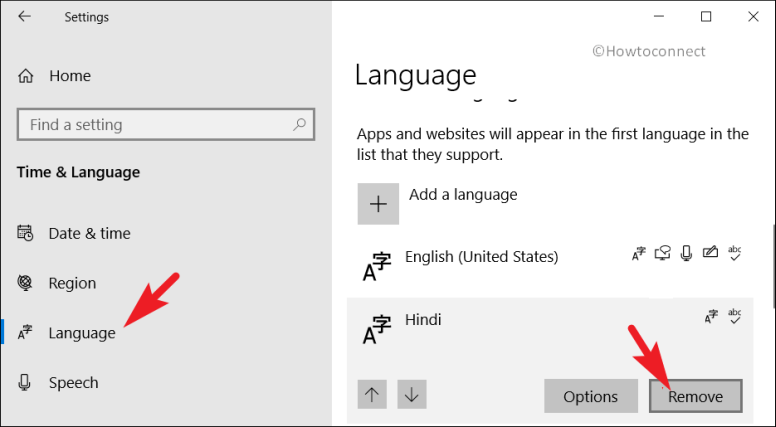Viewport: 776px width, 427px height.
Task: Open the Speech settings page
Action: 73,382
